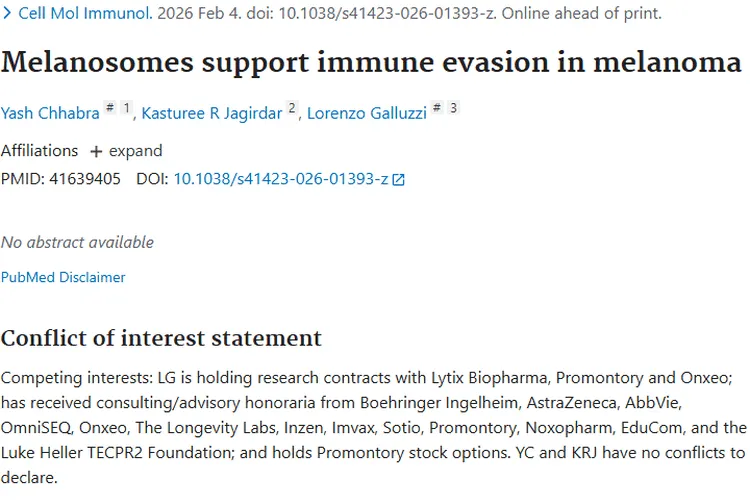Click the PMID number 41639405
Screen dimensions: 750x500
point(84,179)
